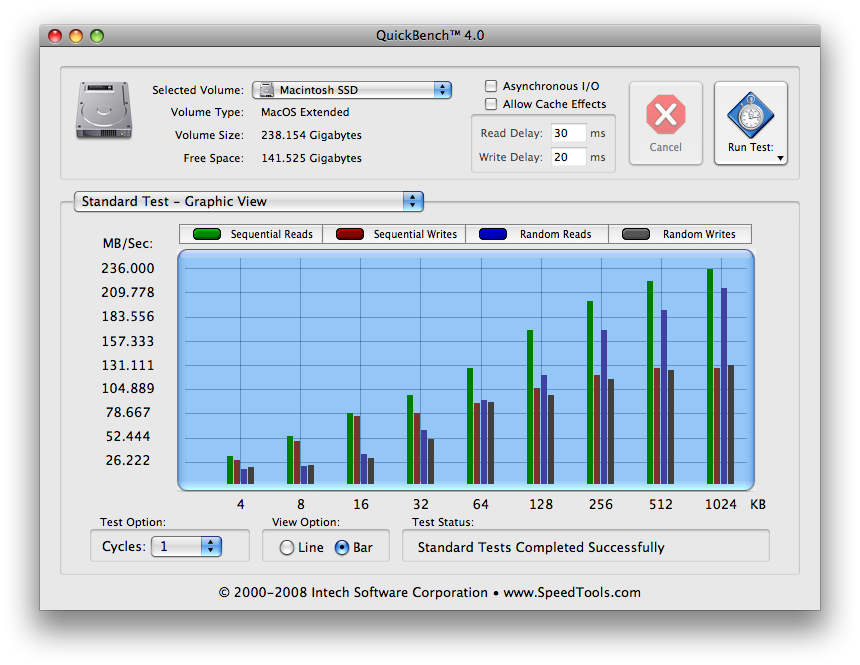Open the Run Test options arrow
This screenshot has width=860, height=665.
pos(780,158)
